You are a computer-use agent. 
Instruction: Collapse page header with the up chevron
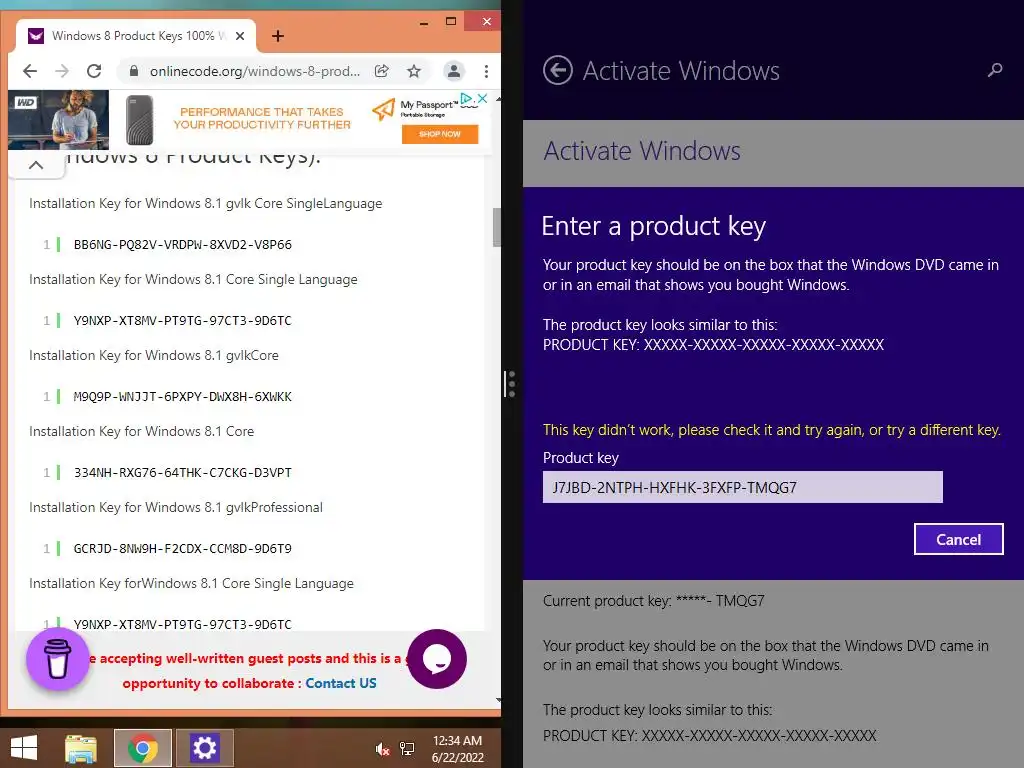point(37,165)
